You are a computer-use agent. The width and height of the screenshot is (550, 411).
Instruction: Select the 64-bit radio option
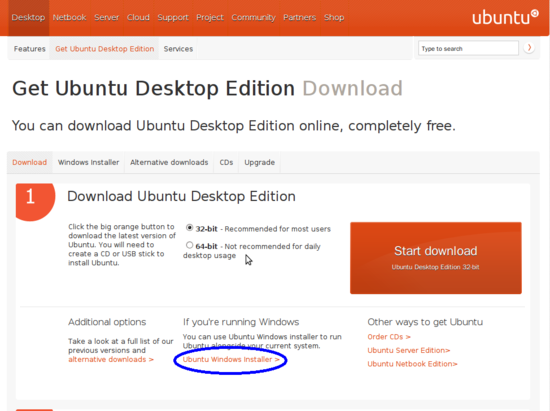click(x=189, y=245)
